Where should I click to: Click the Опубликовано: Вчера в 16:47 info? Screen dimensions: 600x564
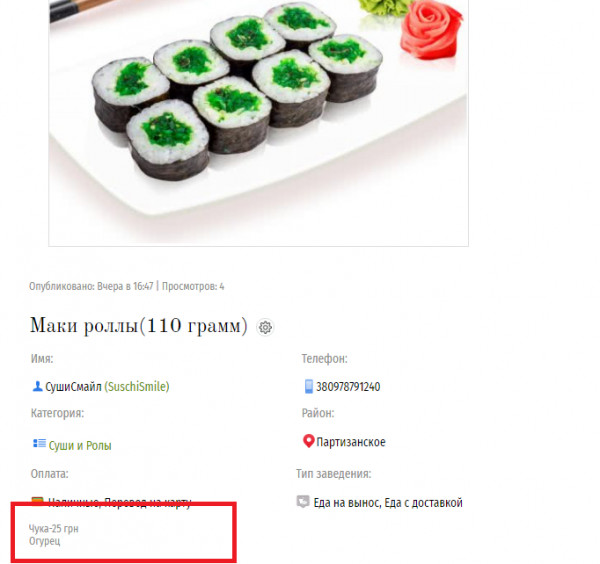91,286
